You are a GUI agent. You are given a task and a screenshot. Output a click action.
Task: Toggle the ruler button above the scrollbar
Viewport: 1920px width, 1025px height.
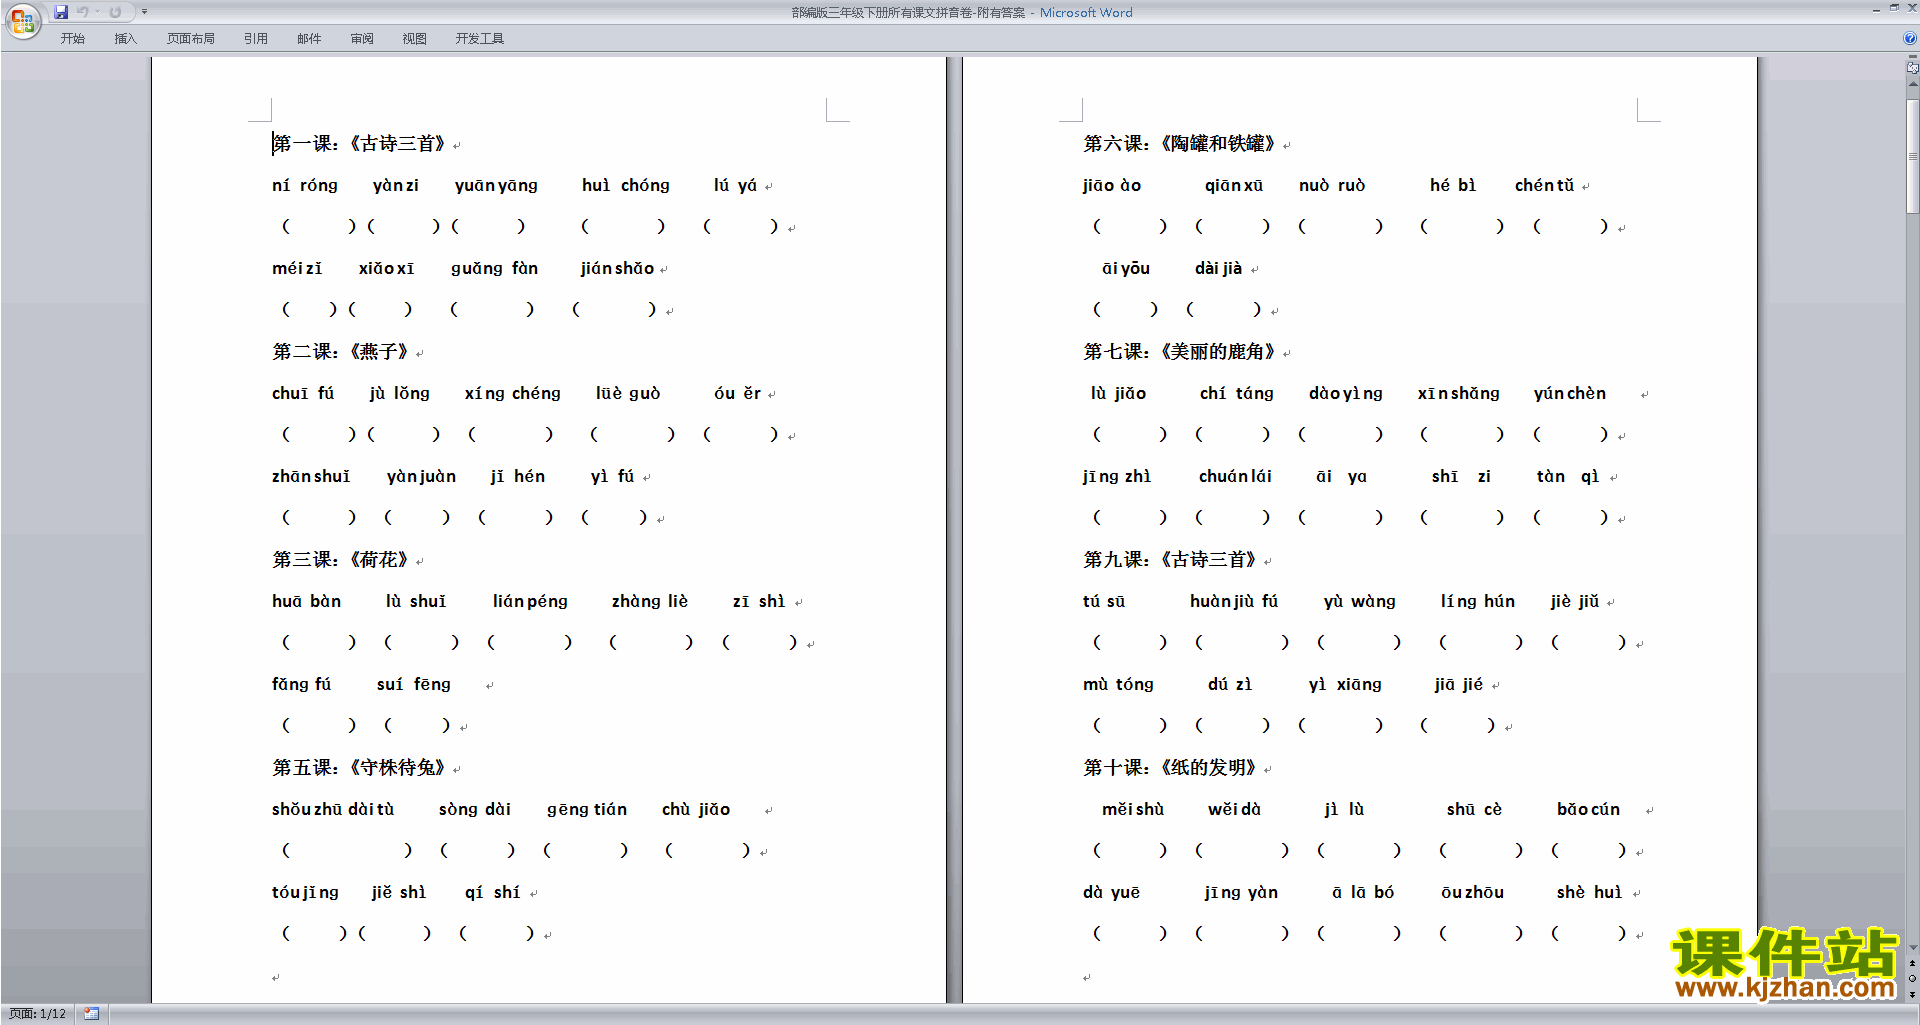pos(1912,67)
